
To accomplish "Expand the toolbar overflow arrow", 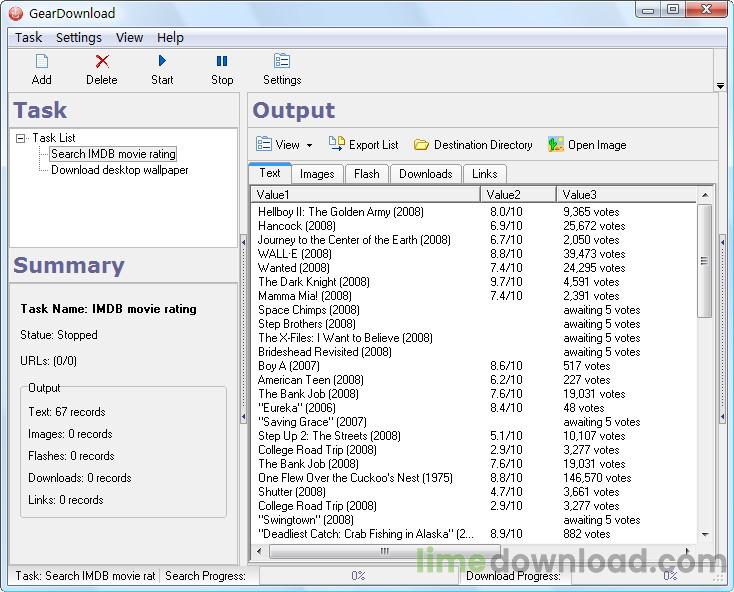I will tap(720, 86).
